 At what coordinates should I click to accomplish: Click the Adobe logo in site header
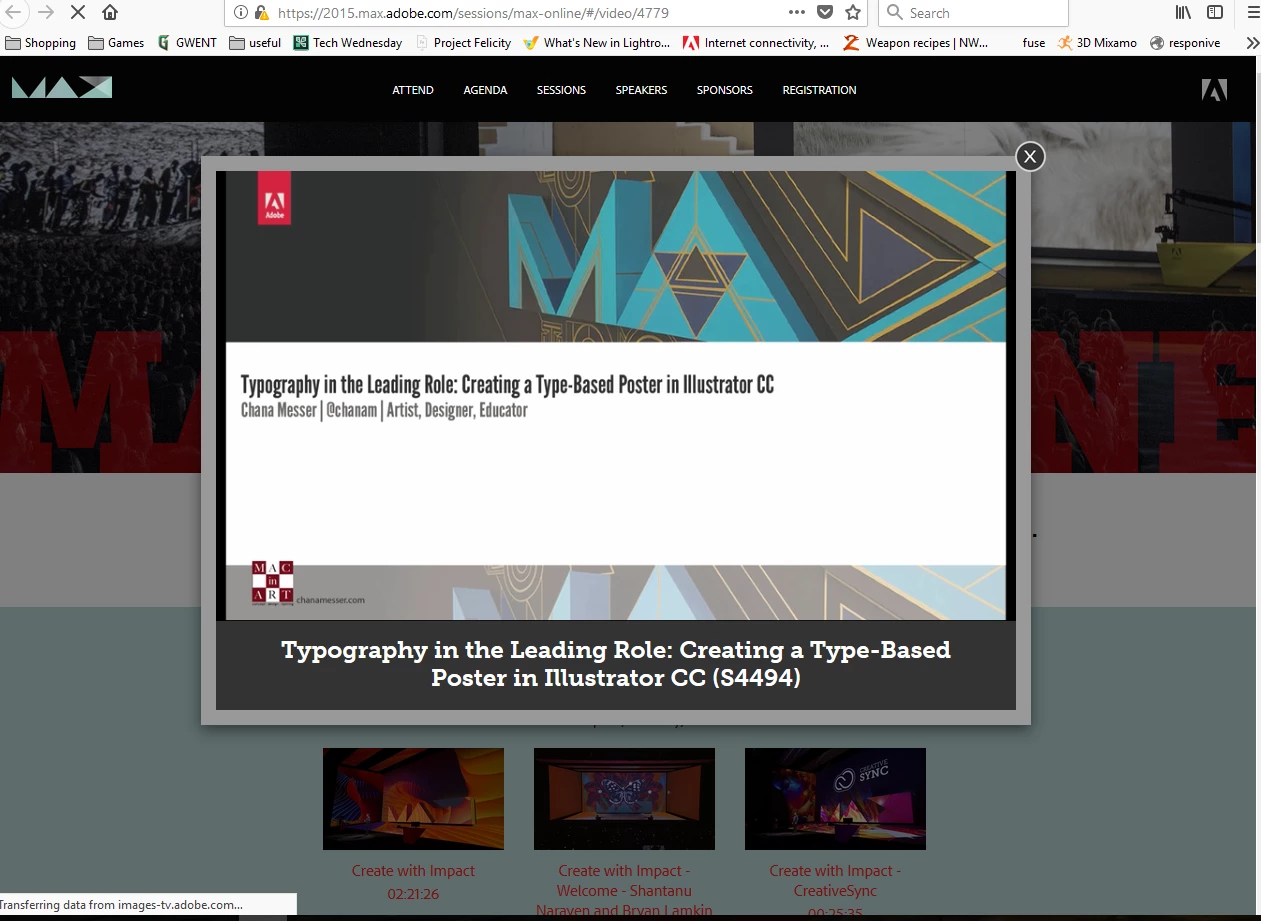1214,90
